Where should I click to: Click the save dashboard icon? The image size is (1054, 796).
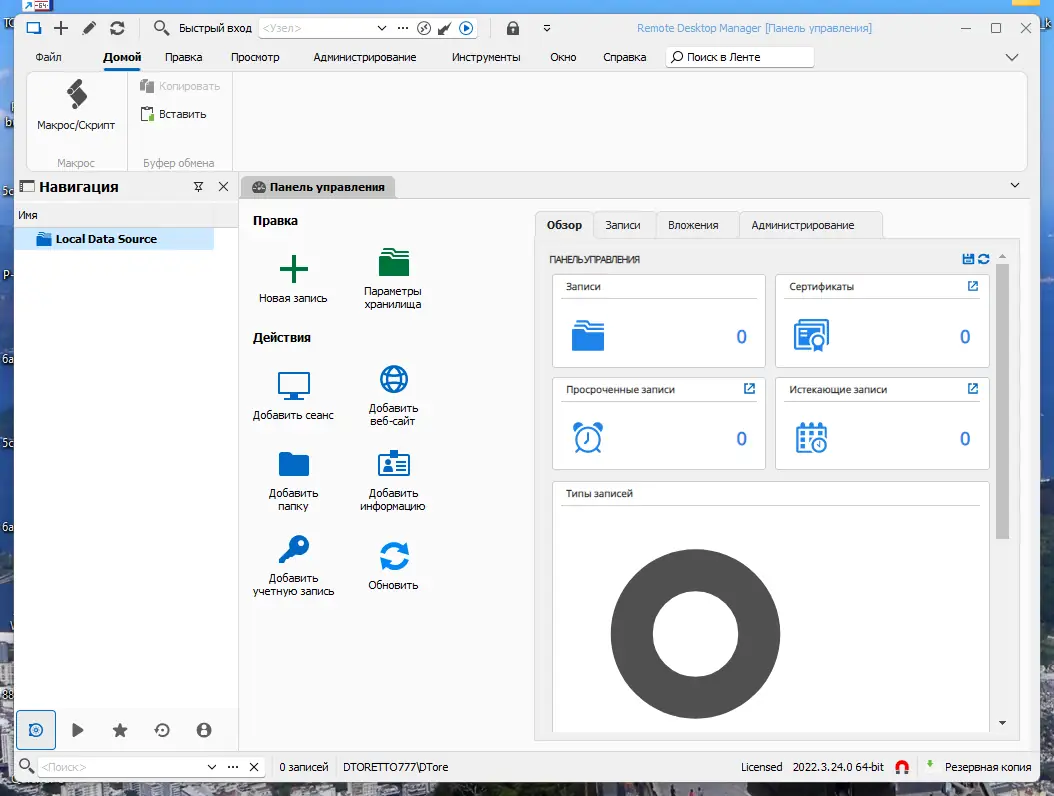click(968, 259)
